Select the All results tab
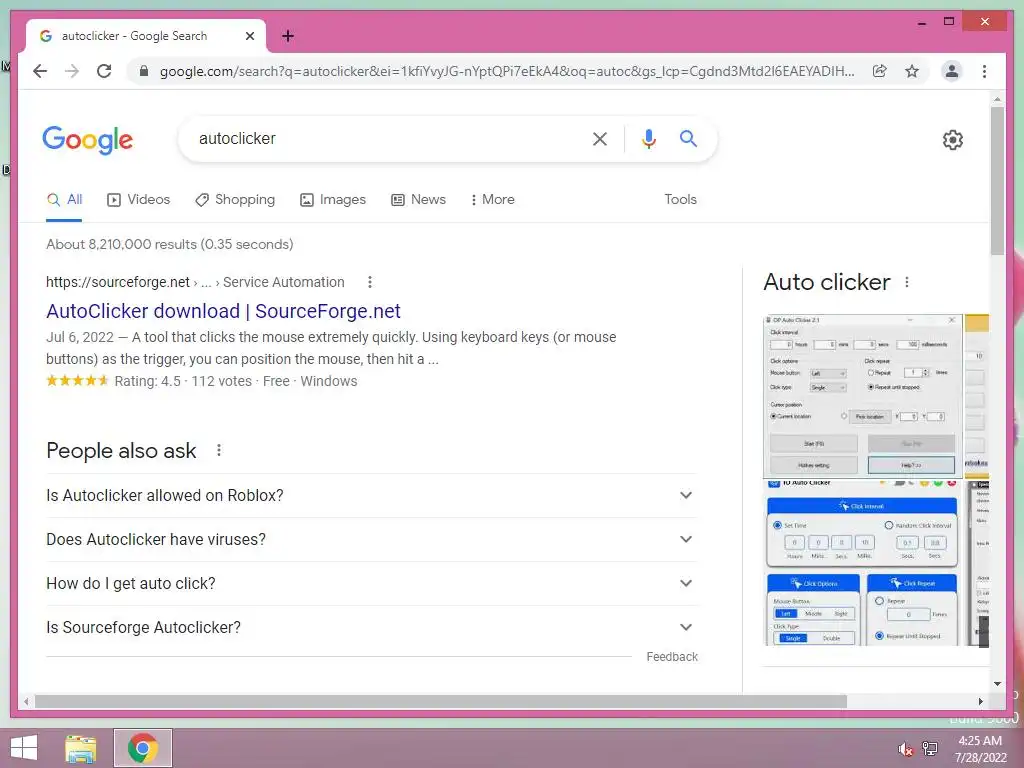The height and width of the screenshot is (768, 1024). 64,200
